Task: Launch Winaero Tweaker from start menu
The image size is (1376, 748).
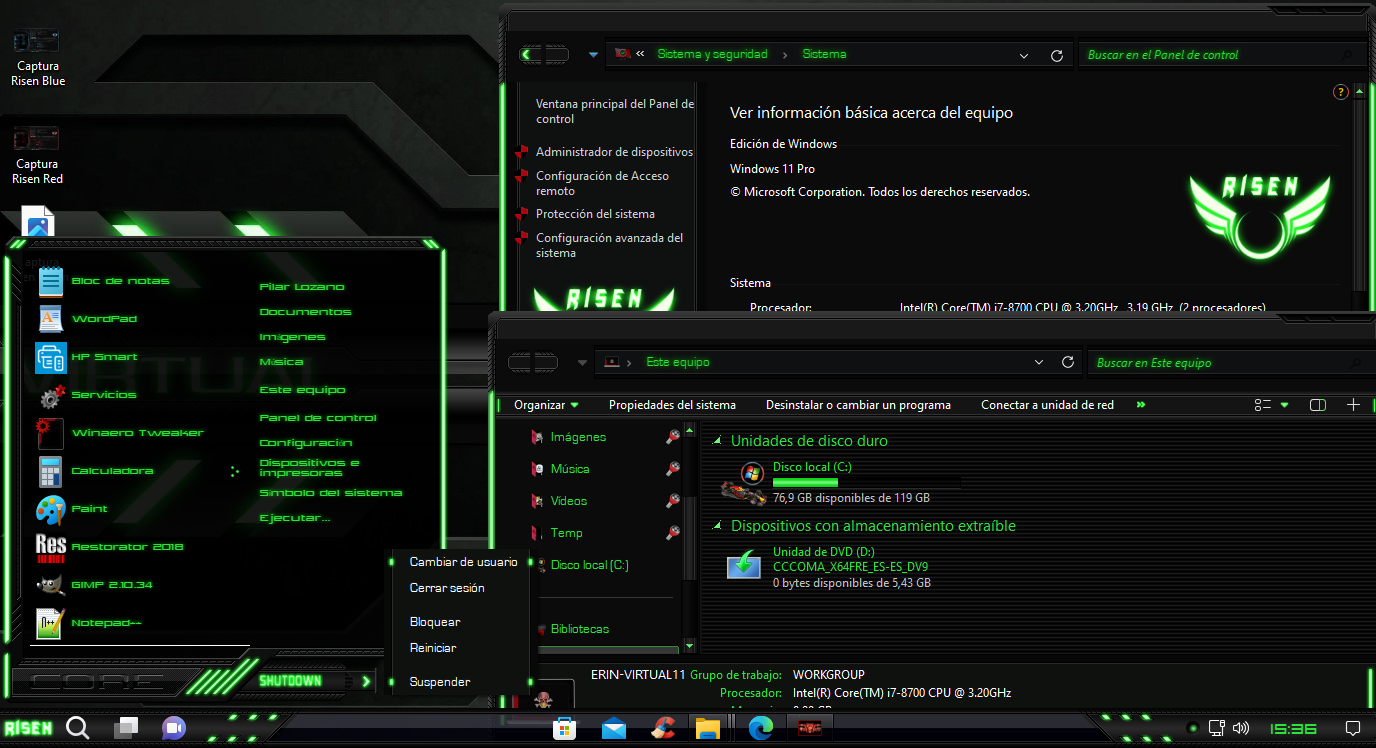Action: [120, 433]
